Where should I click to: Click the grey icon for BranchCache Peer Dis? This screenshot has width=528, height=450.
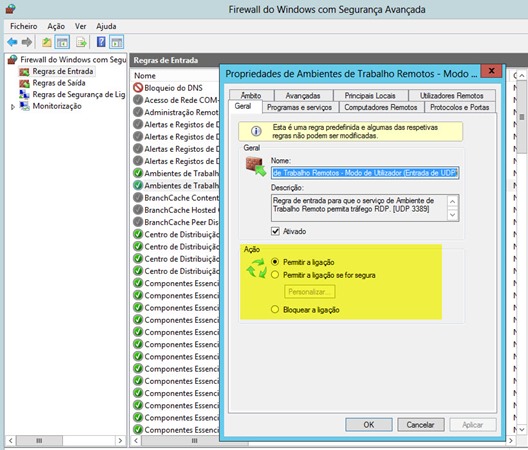(138, 222)
